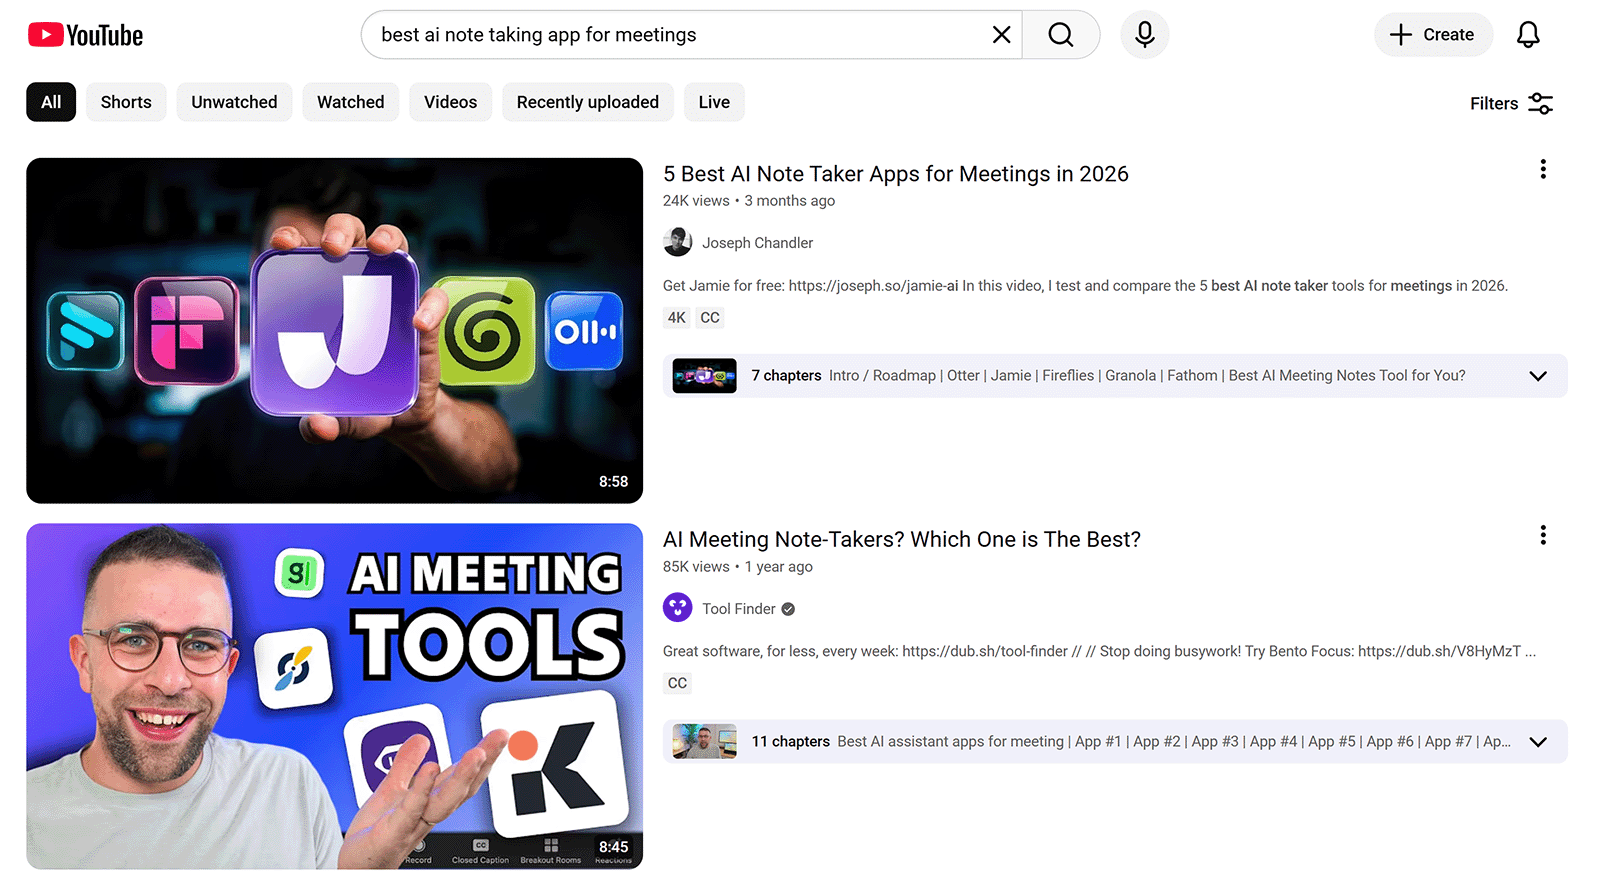Expand the 7 chapters list
Image resolution: width=1600 pixels, height=894 pixels.
1538,376
